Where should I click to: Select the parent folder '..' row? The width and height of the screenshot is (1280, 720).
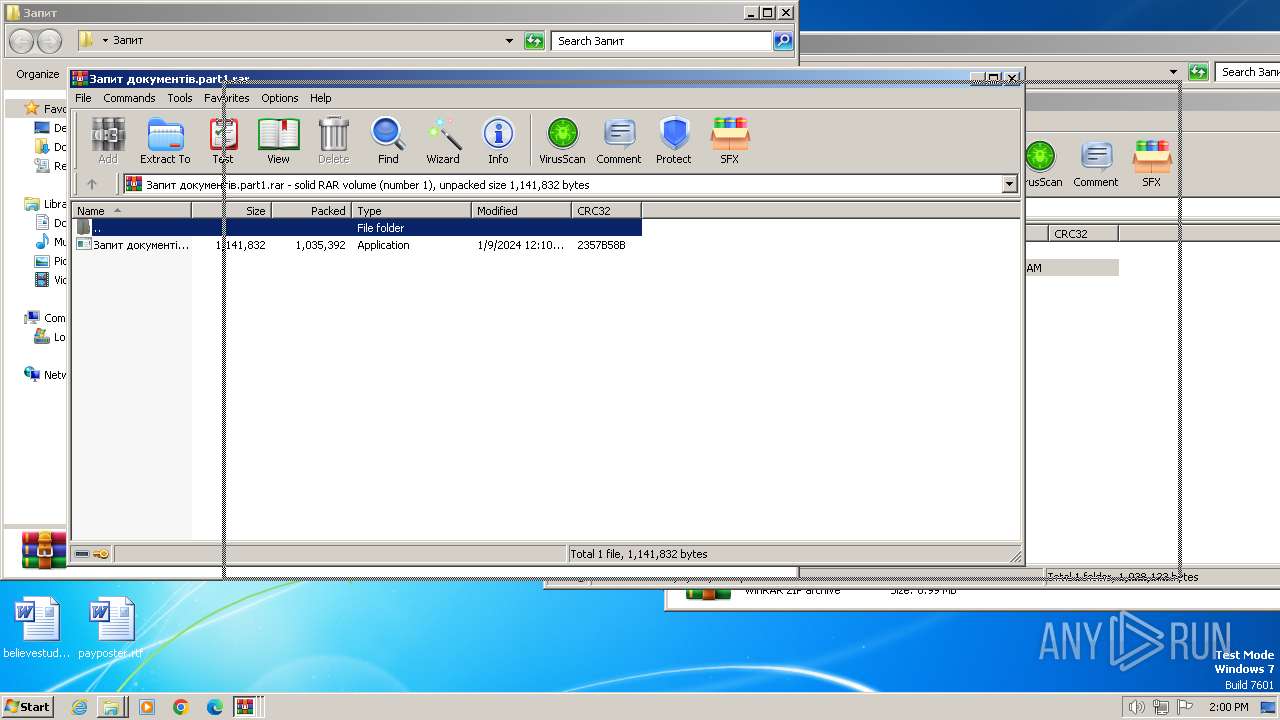(x=357, y=228)
